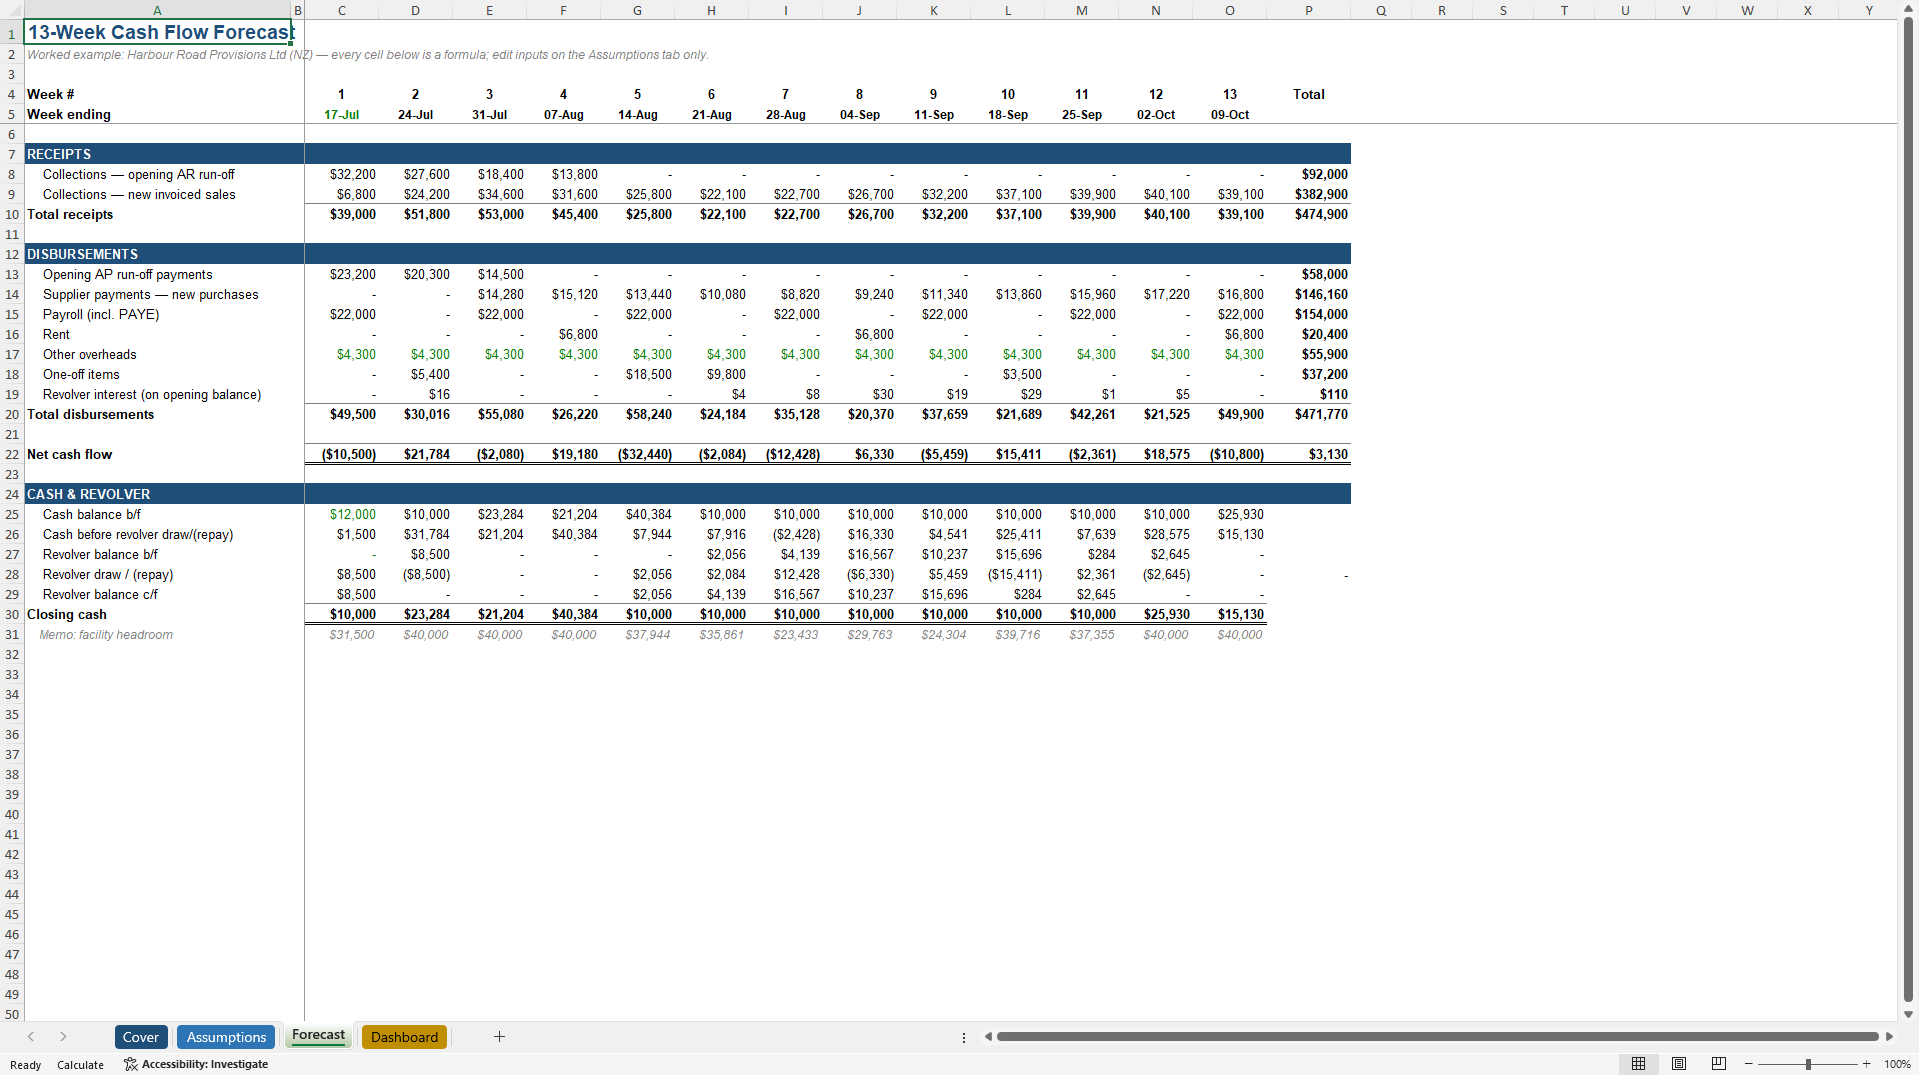Screen dimensions: 1919x1075
Task: Add a new sheet with plus icon
Action: coord(499,1037)
